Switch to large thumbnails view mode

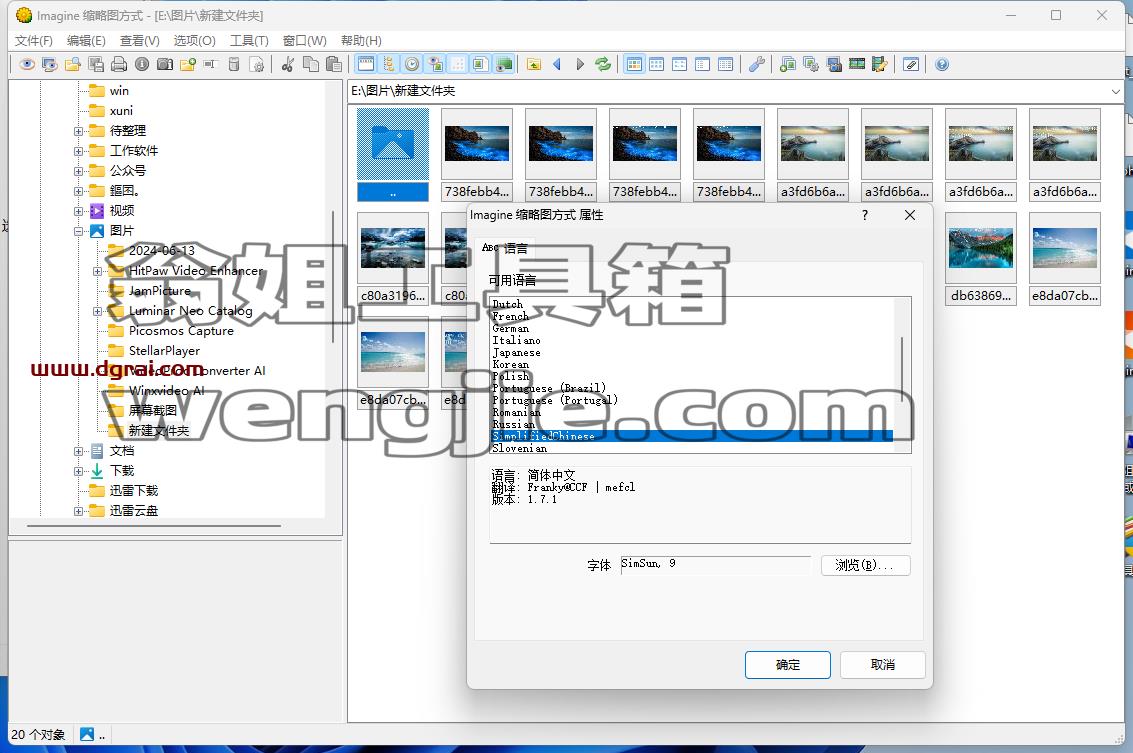[634, 64]
